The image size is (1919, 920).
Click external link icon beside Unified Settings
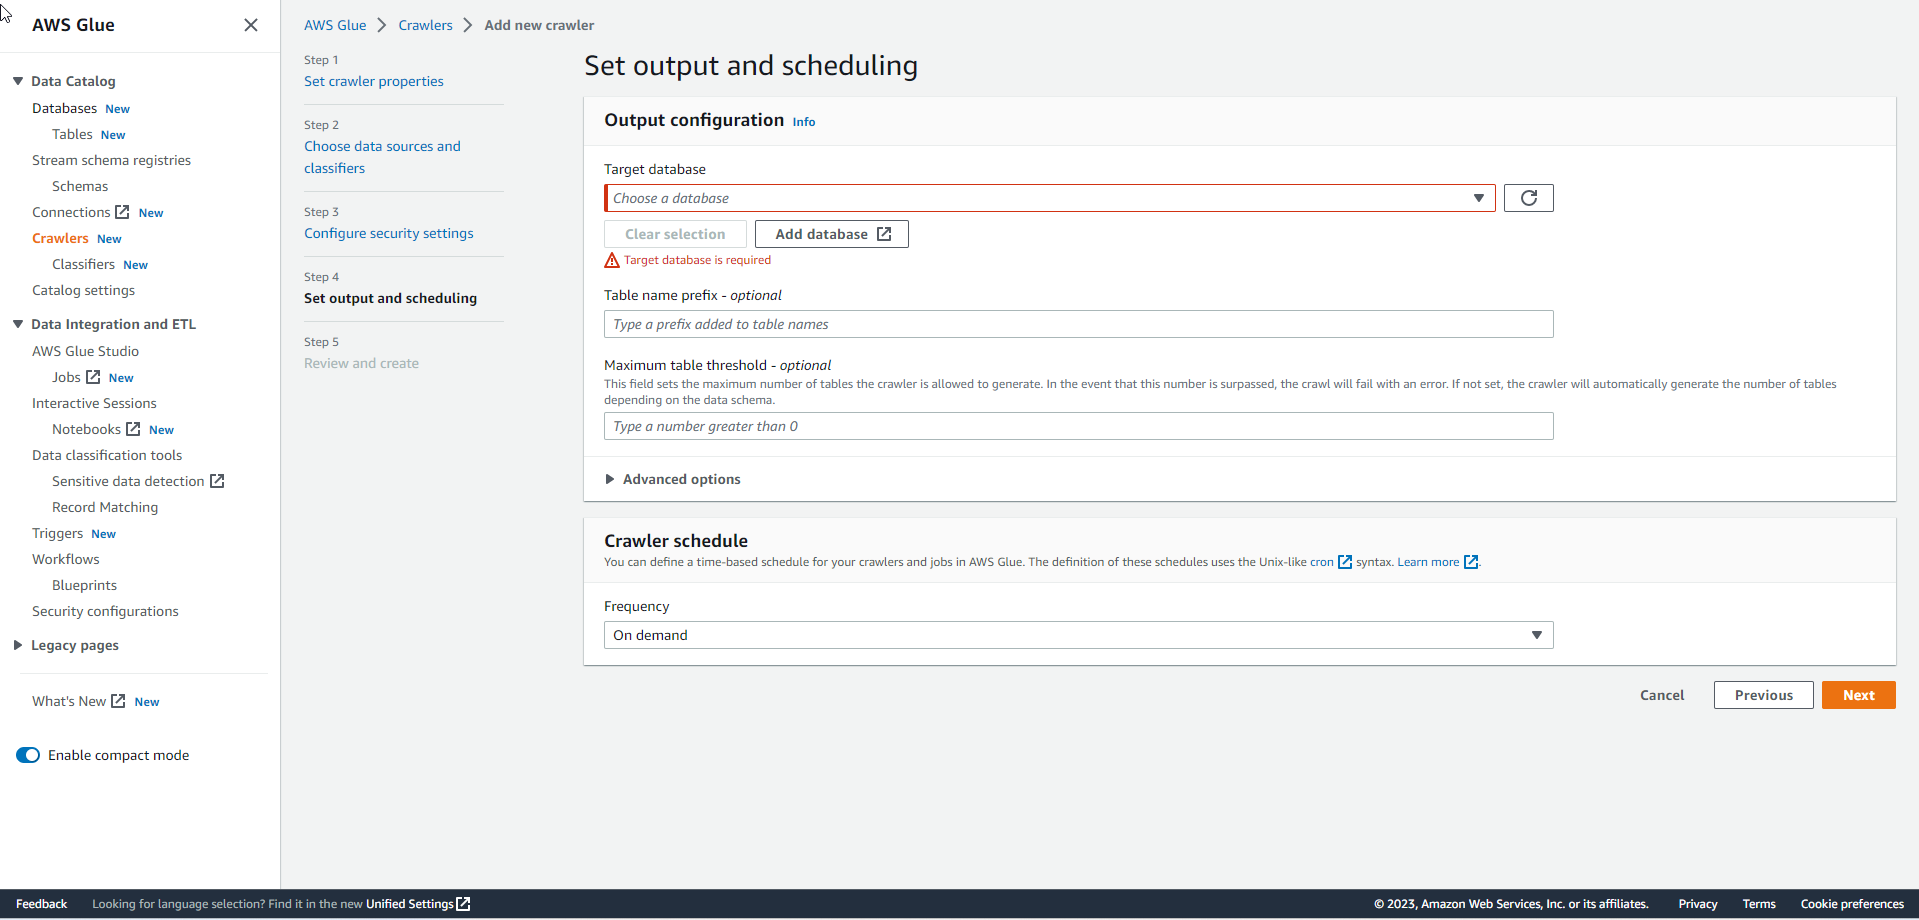pos(463,904)
